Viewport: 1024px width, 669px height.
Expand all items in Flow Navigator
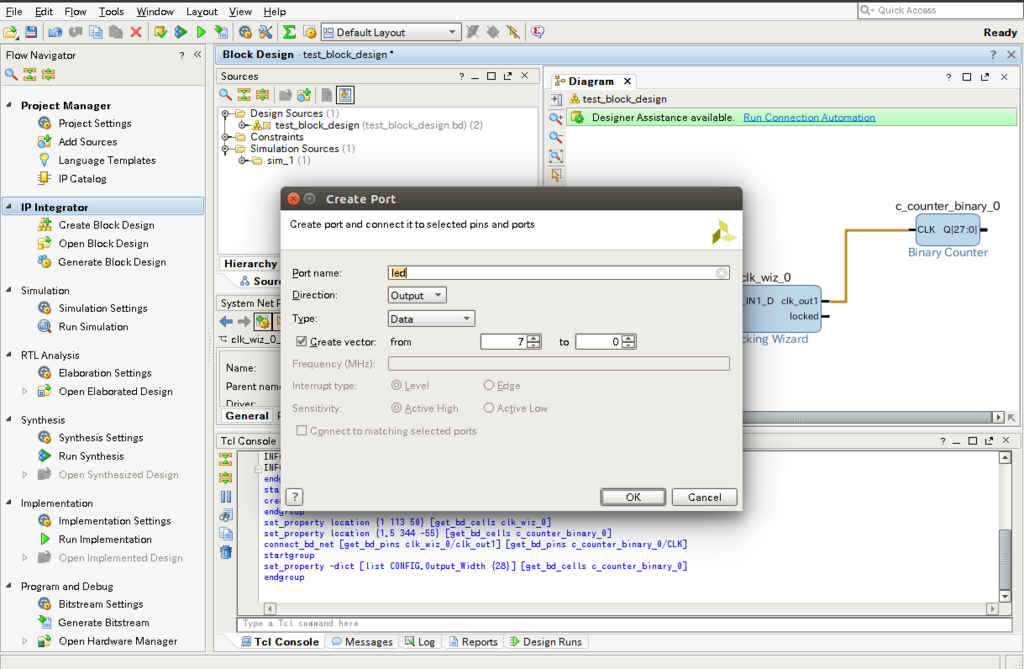pos(48,74)
